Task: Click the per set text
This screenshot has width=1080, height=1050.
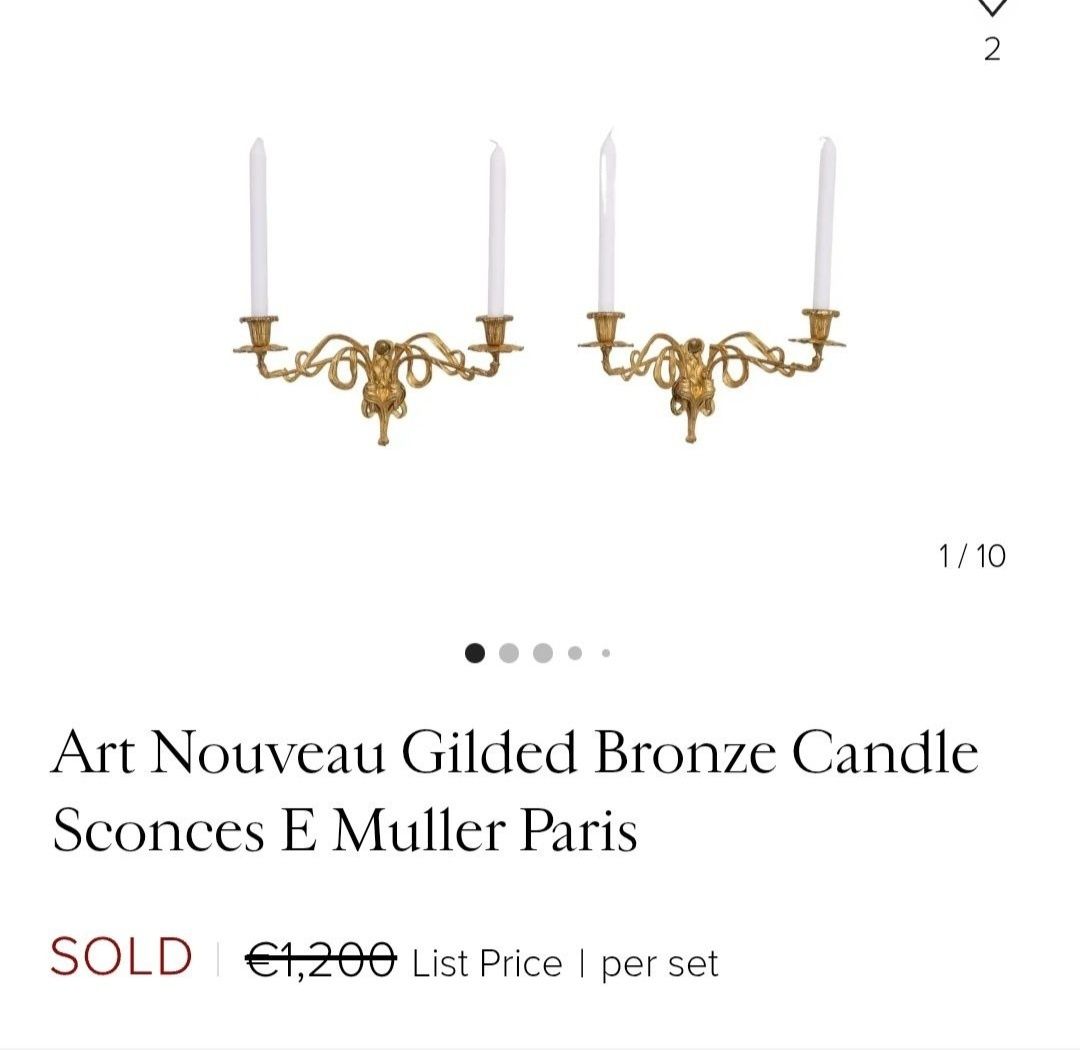Action: pos(660,964)
